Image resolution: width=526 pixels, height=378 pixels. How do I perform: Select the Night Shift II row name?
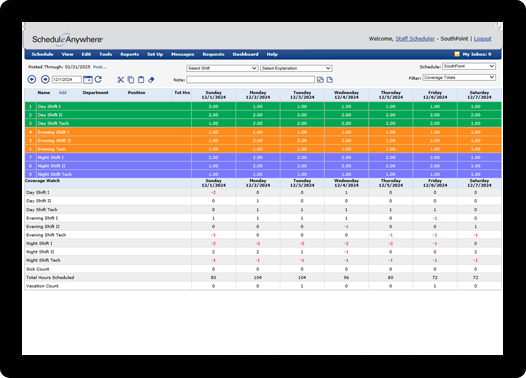[52, 166]
